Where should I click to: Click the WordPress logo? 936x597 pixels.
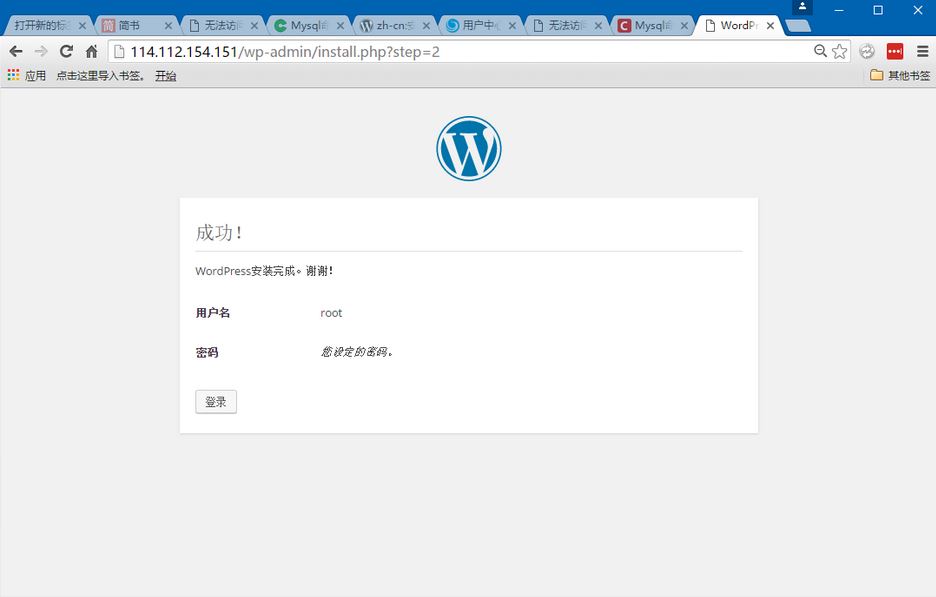[x=469, y=149]
